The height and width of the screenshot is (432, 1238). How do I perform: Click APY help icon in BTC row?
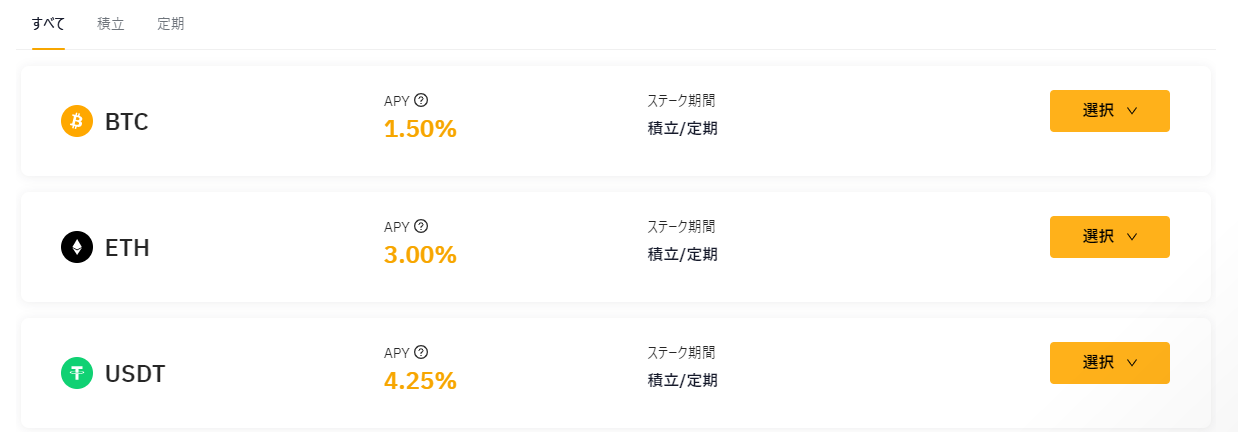[x=421, y=100]
